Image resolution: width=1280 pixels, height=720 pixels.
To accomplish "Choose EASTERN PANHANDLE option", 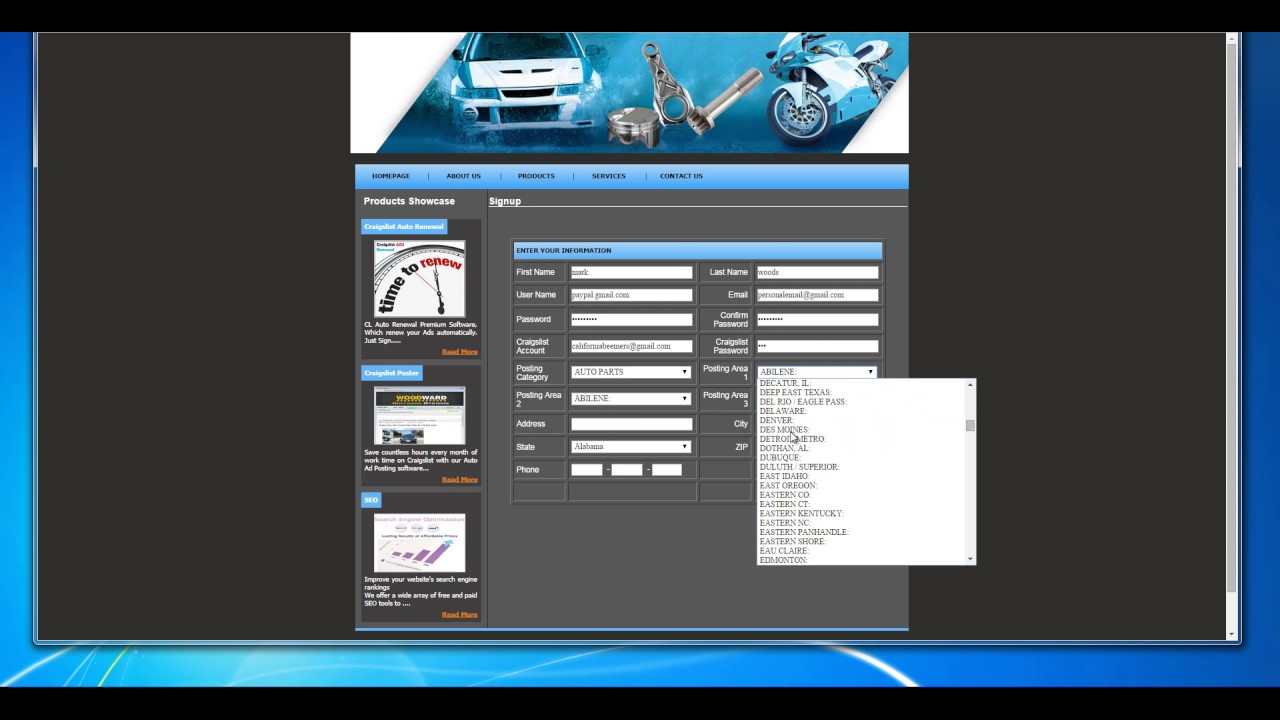I will click(x=862, y=532).
